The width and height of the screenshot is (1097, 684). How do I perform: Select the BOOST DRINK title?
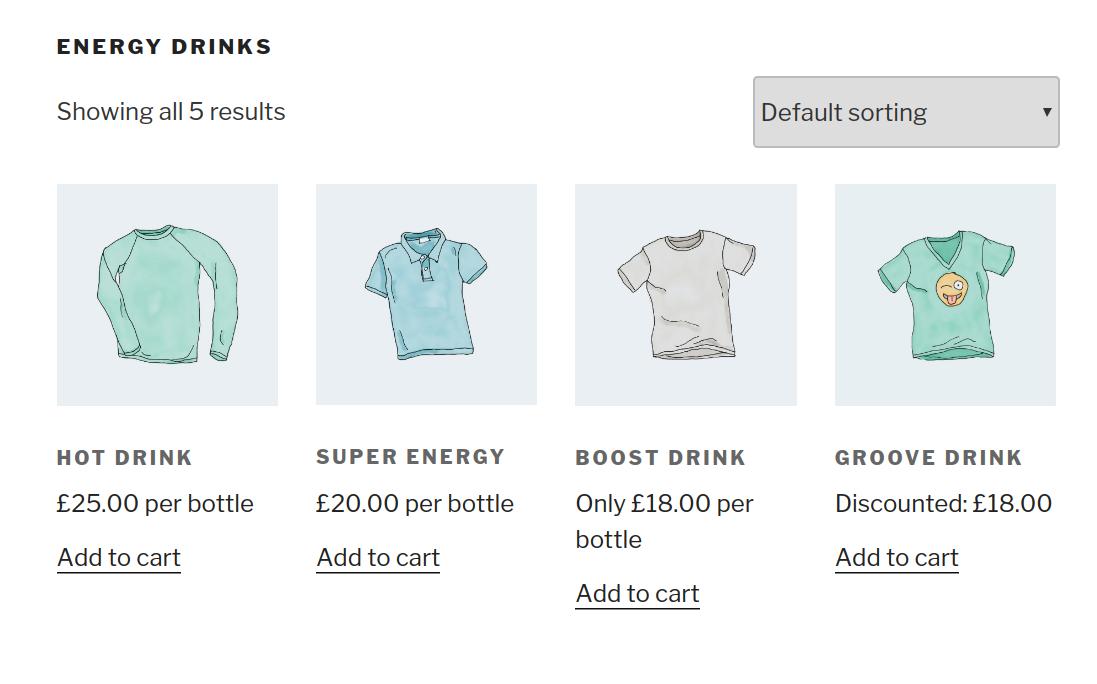click(x=660, y=457)
